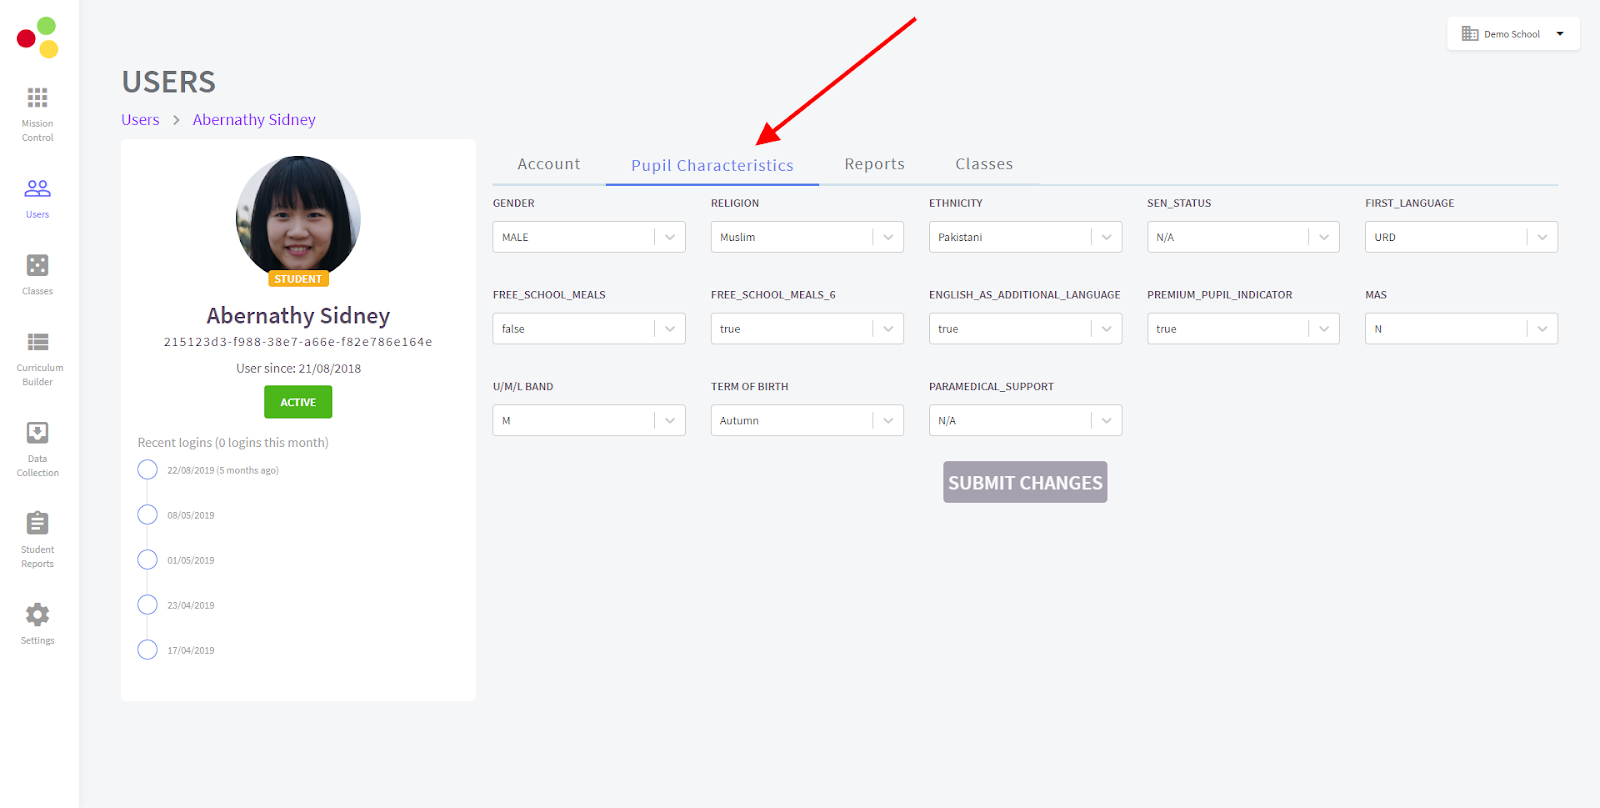Click the Users sidebar icon

coord(37,197)
